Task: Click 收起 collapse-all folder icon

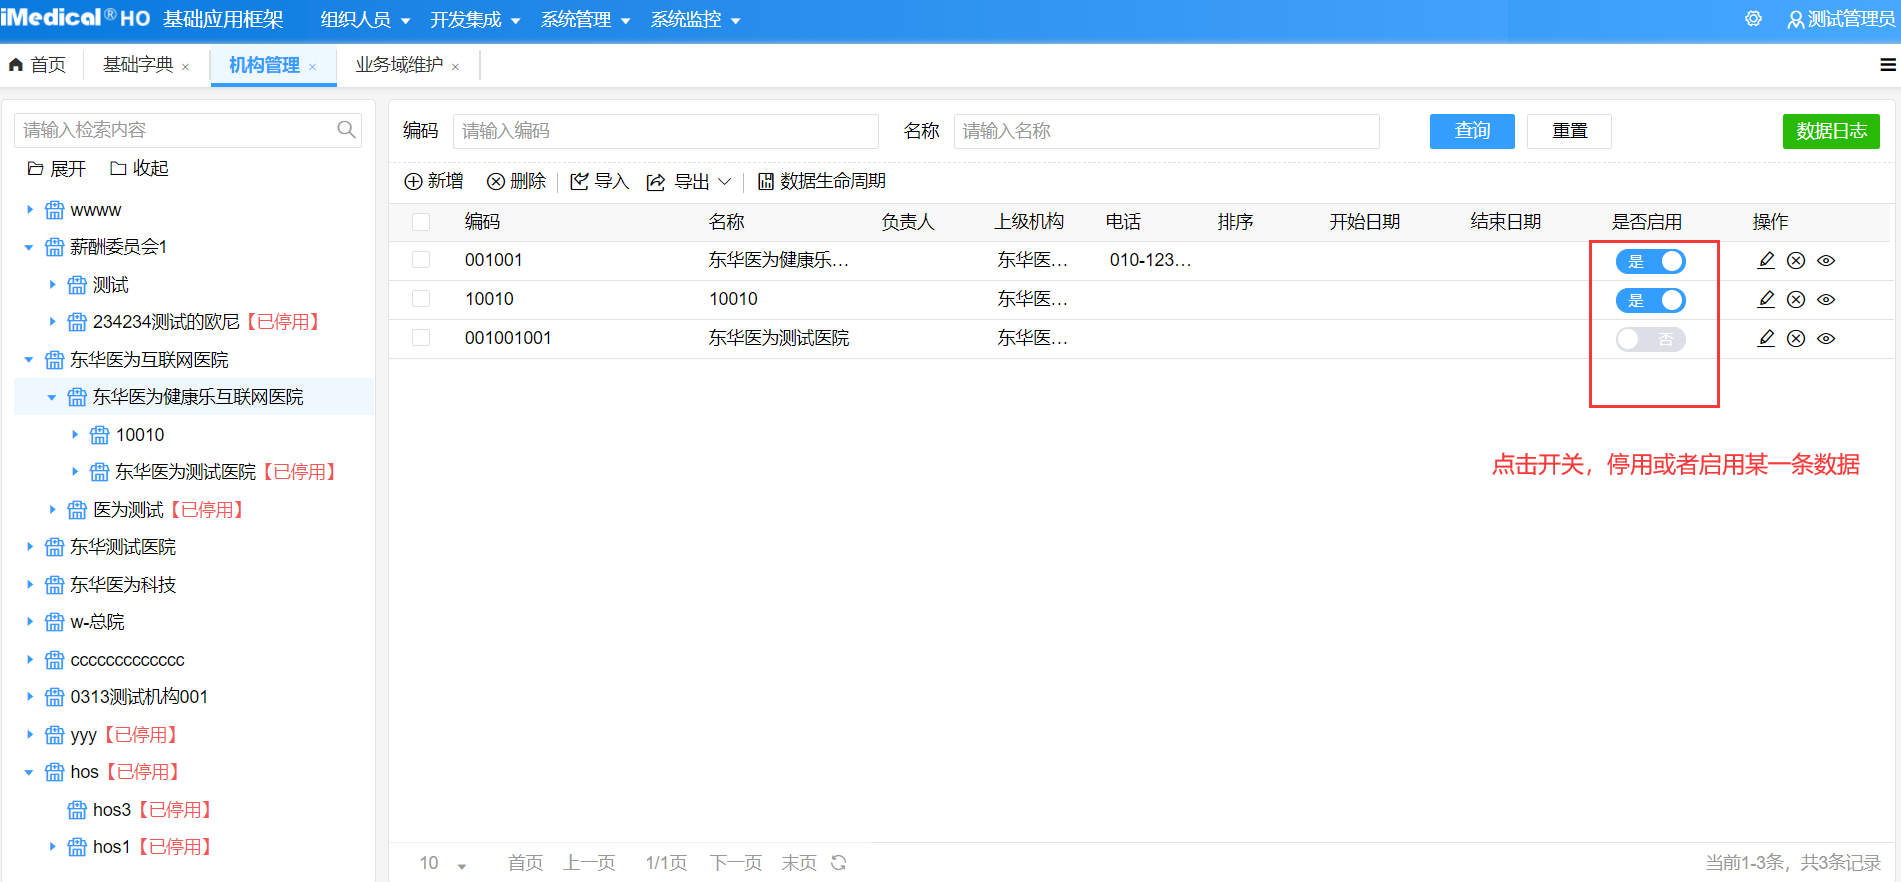Action: (x=118, y=169)
